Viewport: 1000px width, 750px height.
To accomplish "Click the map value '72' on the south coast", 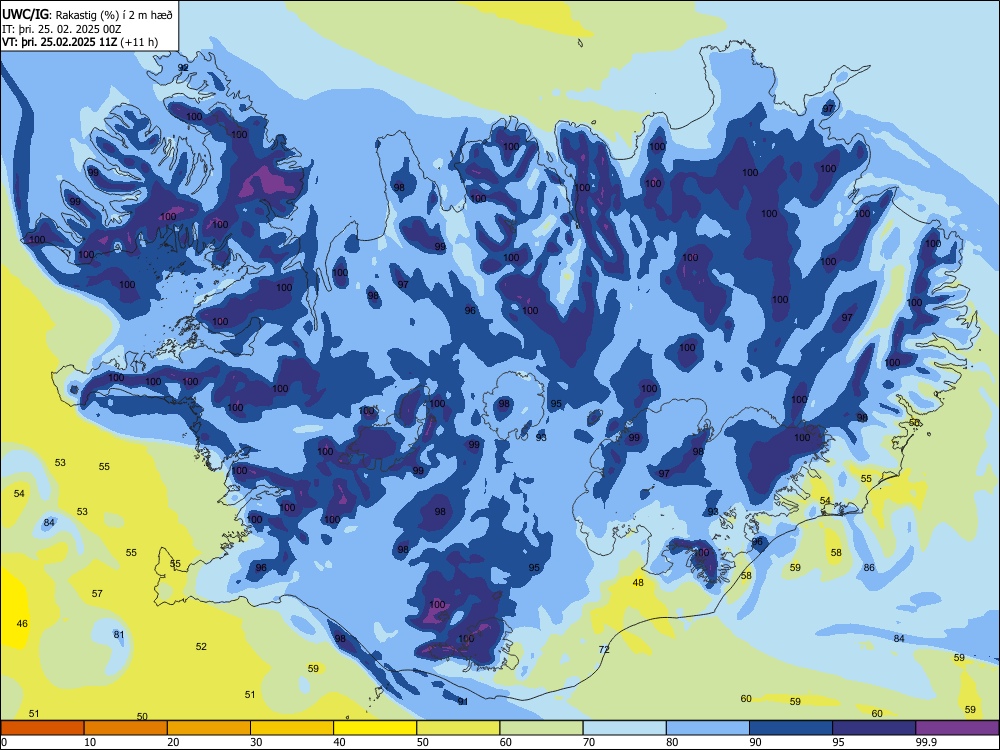I will (x=604, y=649).
